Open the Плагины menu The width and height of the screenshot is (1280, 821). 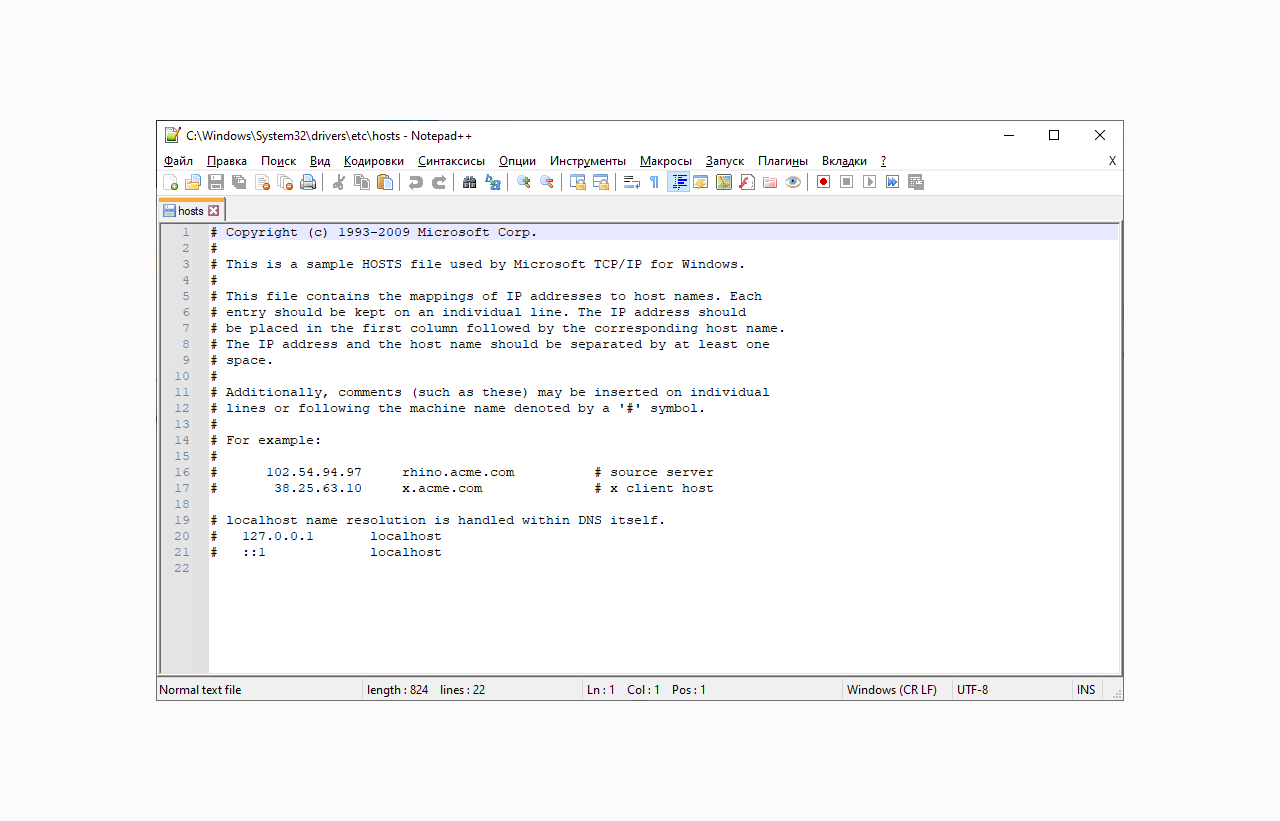click(x=783, y=161)
